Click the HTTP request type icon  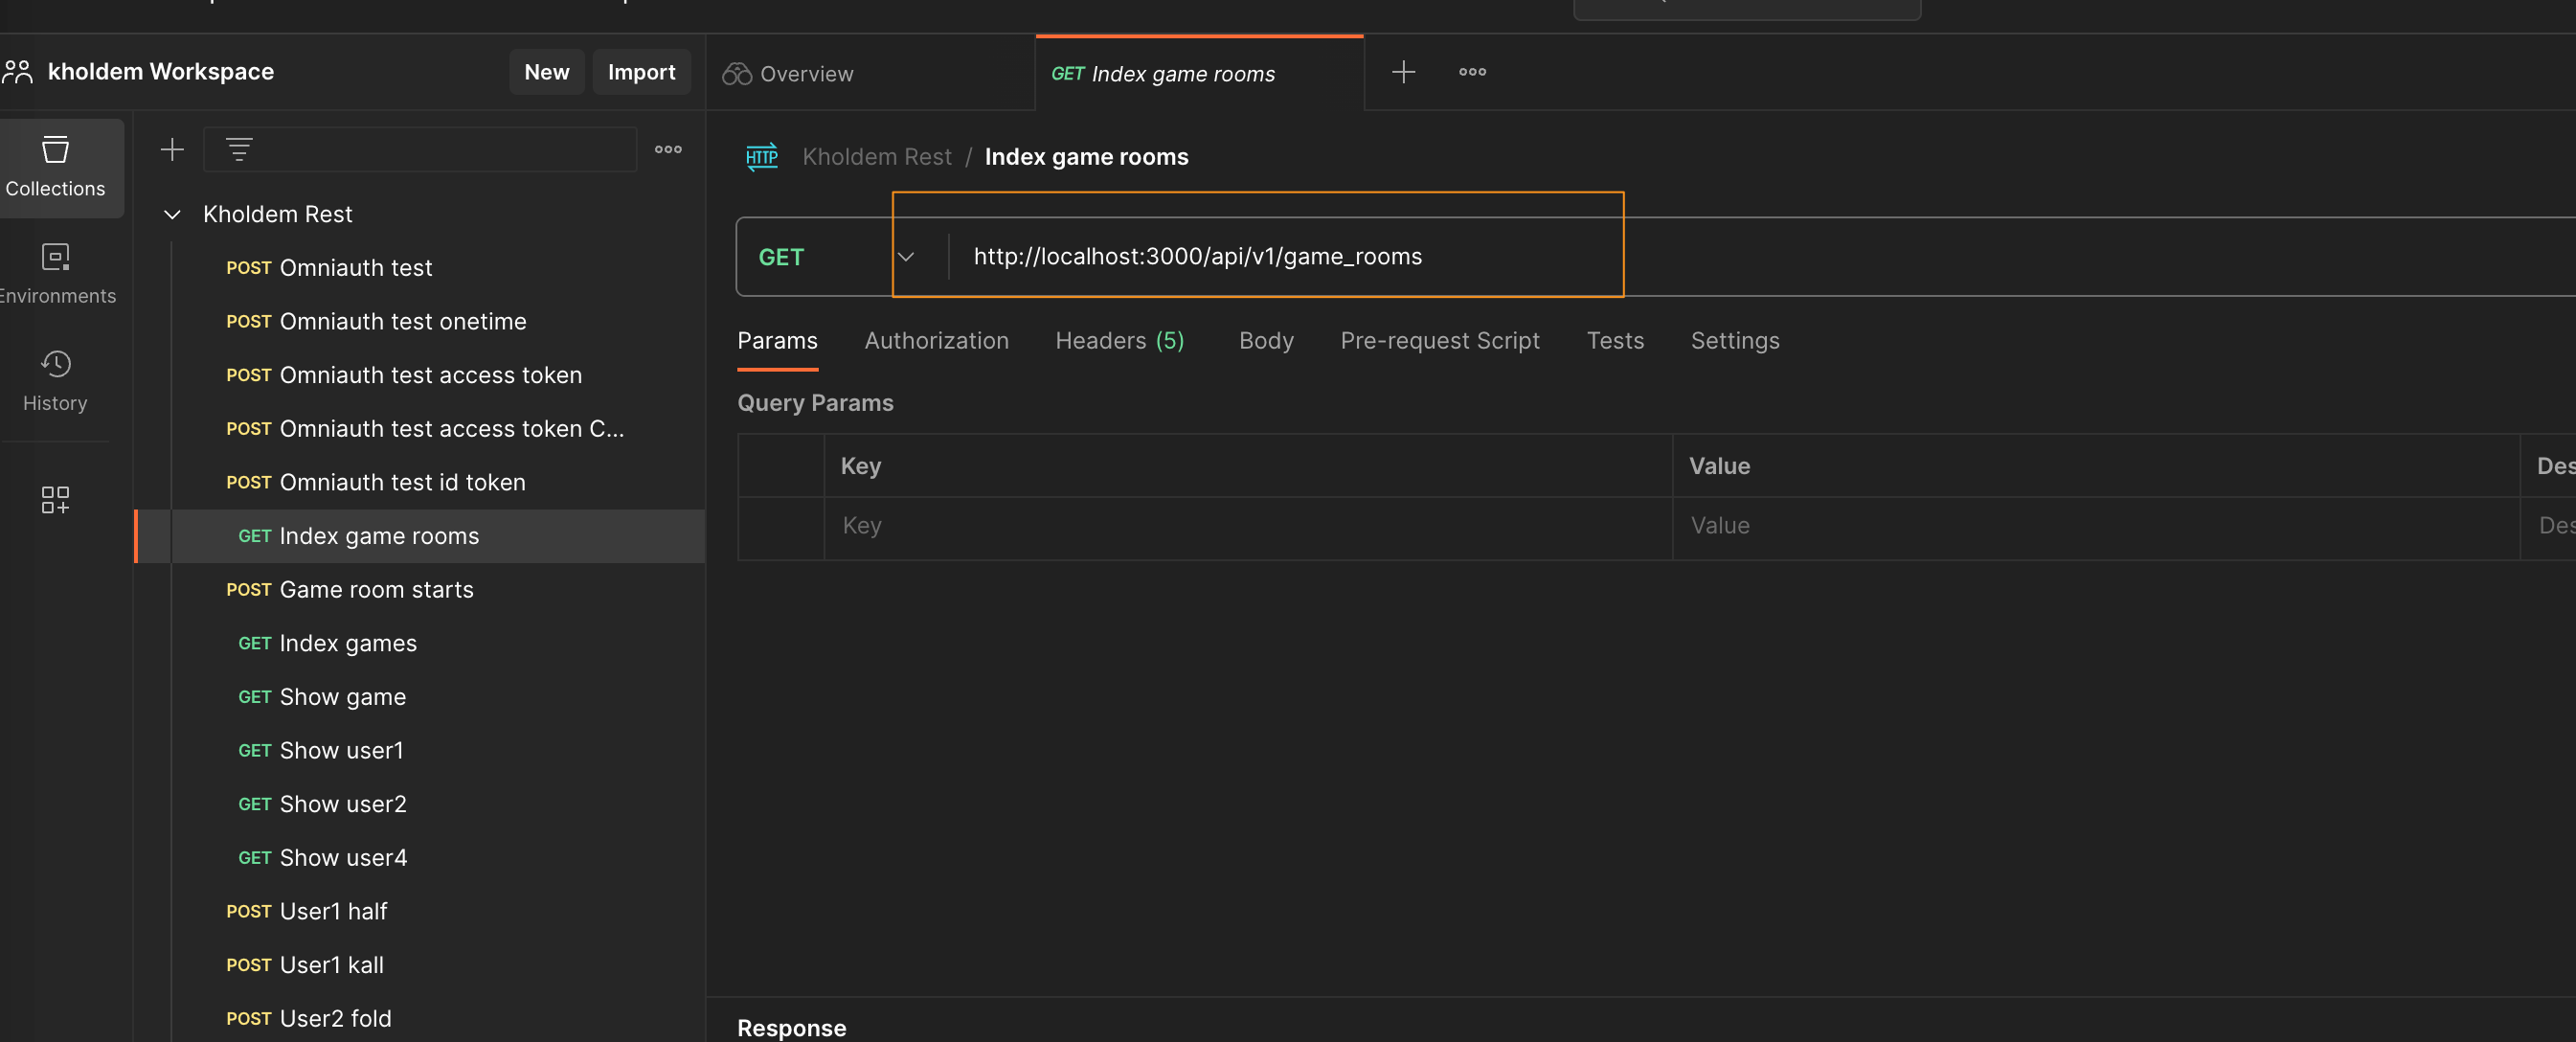click(x=761, y=157)
